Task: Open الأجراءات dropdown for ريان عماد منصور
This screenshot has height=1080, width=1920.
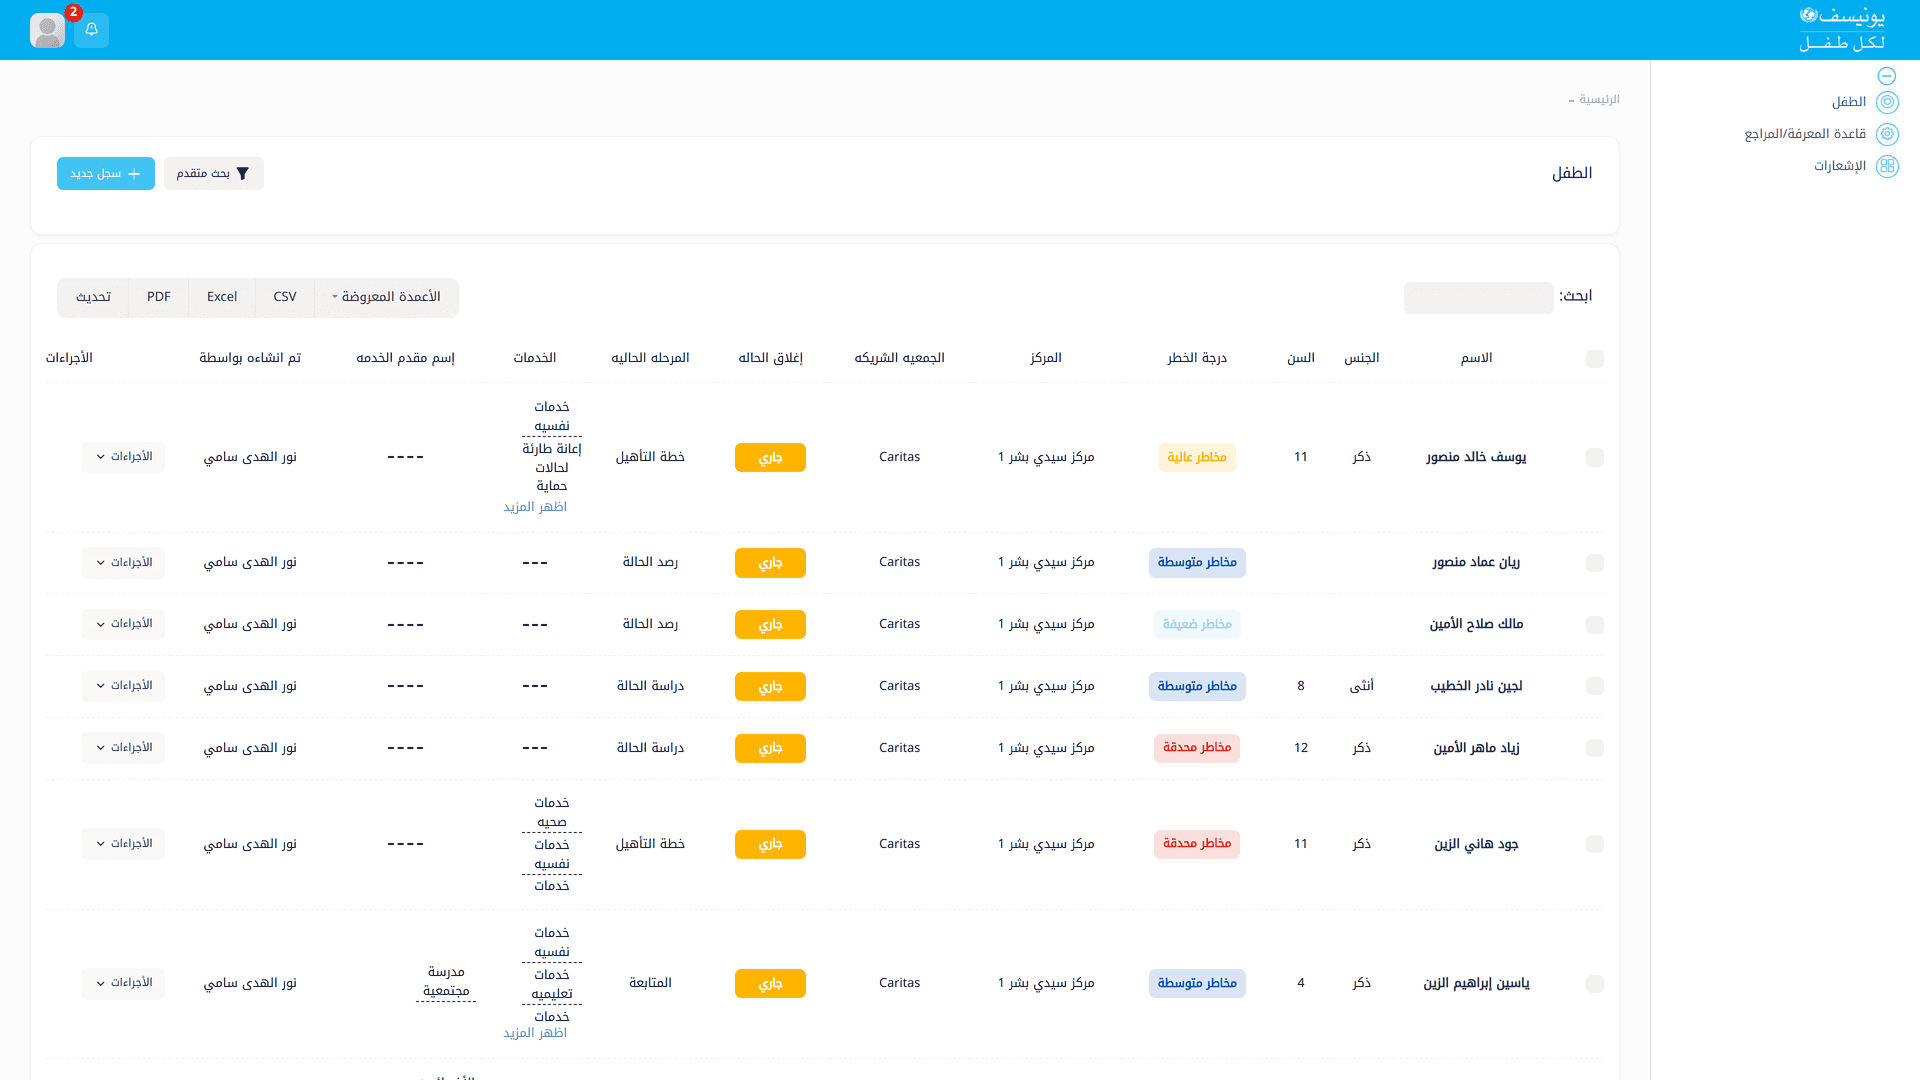Action: coord(123,563)
